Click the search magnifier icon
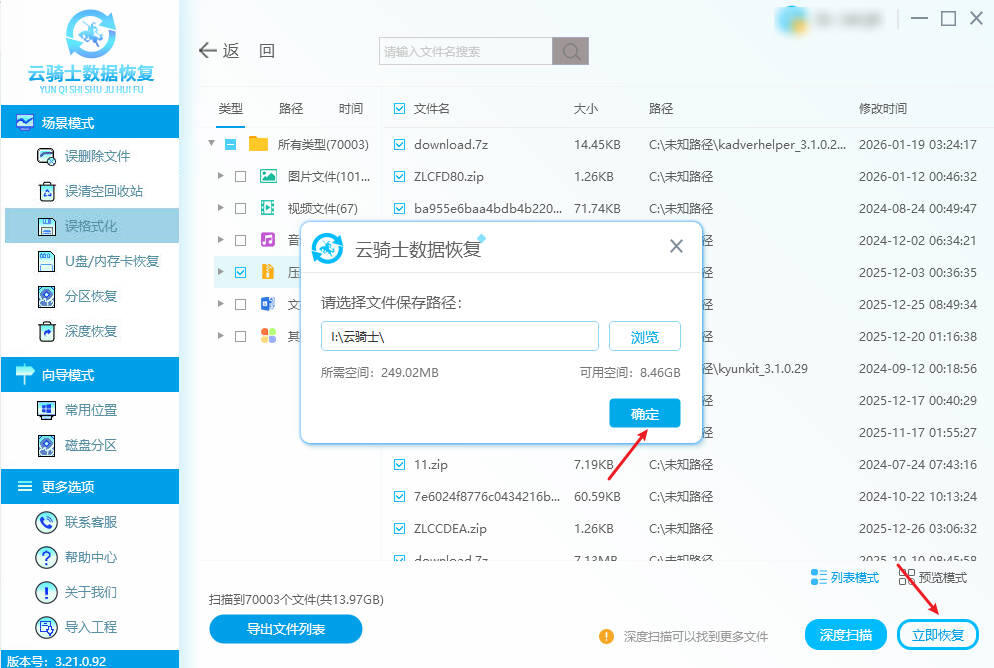The height and width of the screenshot is (668, 994). [571, 51]
